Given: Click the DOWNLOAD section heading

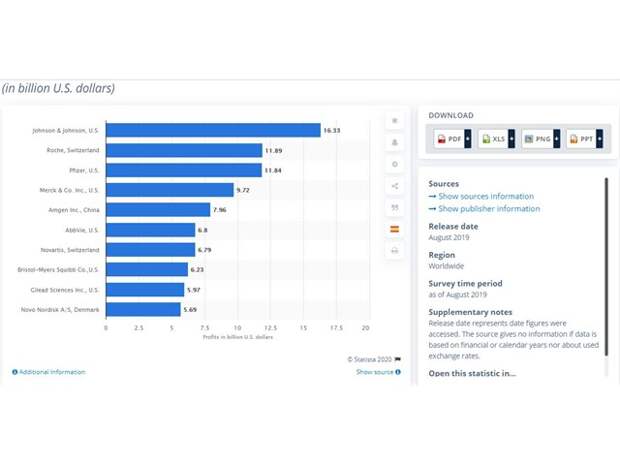Looking at the screenshot, I should click(x=451, y=115).
